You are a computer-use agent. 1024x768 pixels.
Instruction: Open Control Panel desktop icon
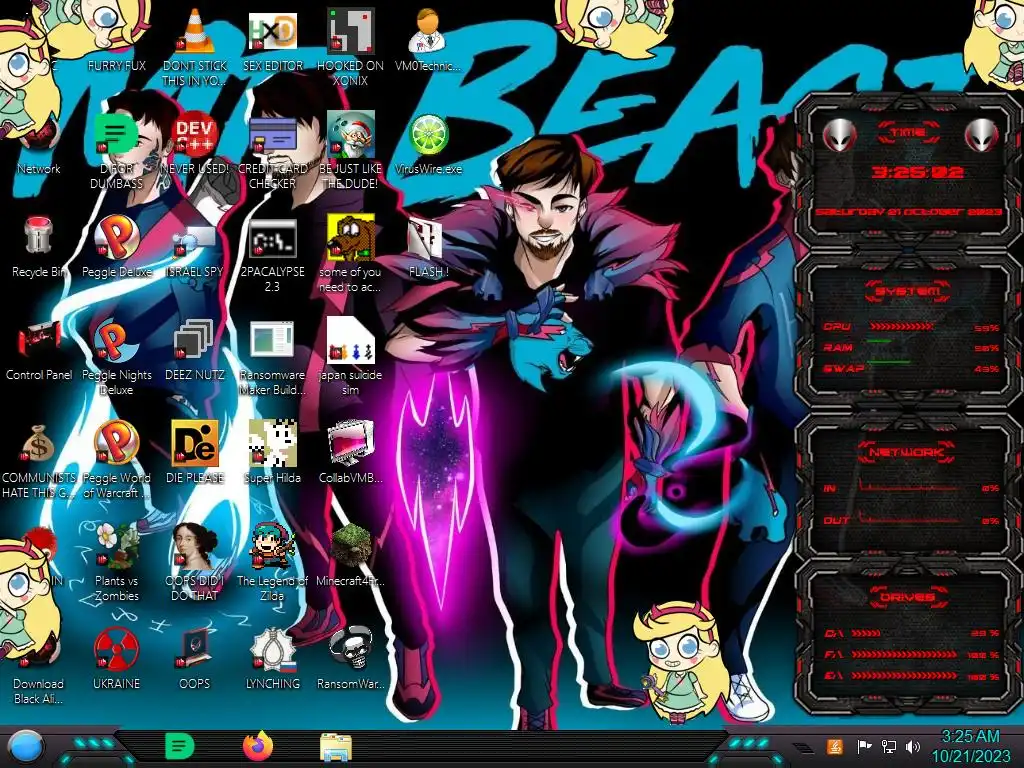39,340
